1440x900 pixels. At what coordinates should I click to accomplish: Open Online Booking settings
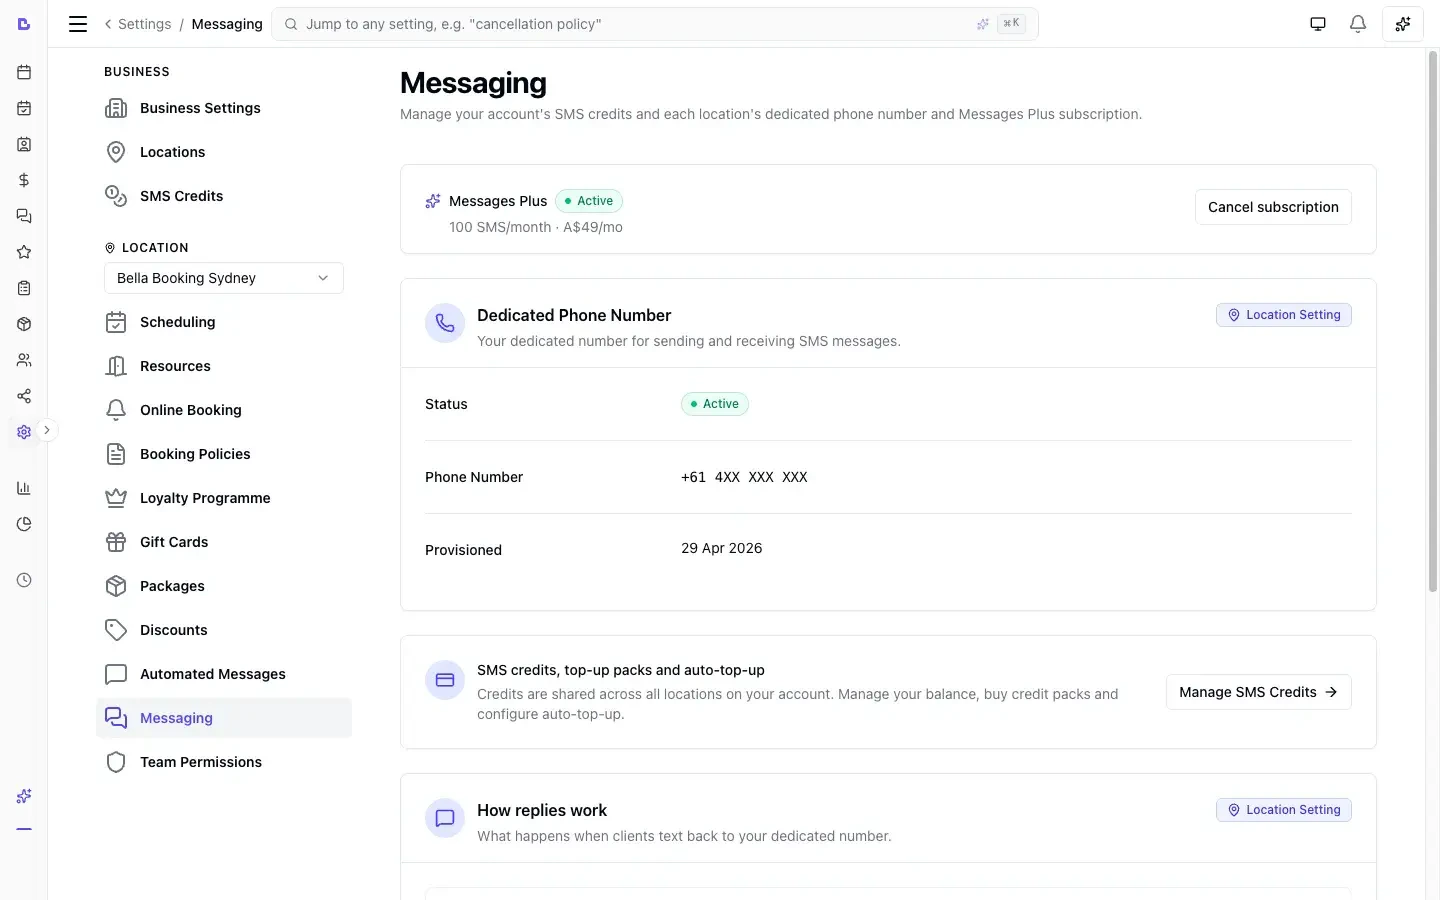(224, 410)
